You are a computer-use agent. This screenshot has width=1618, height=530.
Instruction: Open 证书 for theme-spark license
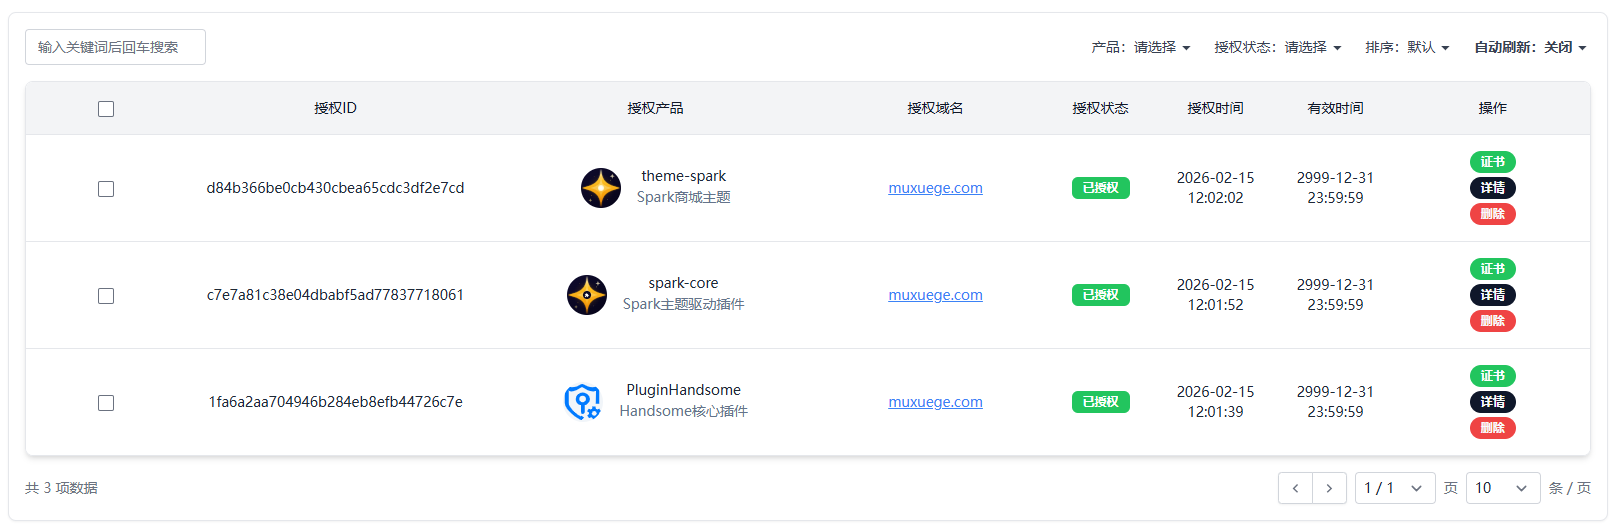click(1492, 162)
